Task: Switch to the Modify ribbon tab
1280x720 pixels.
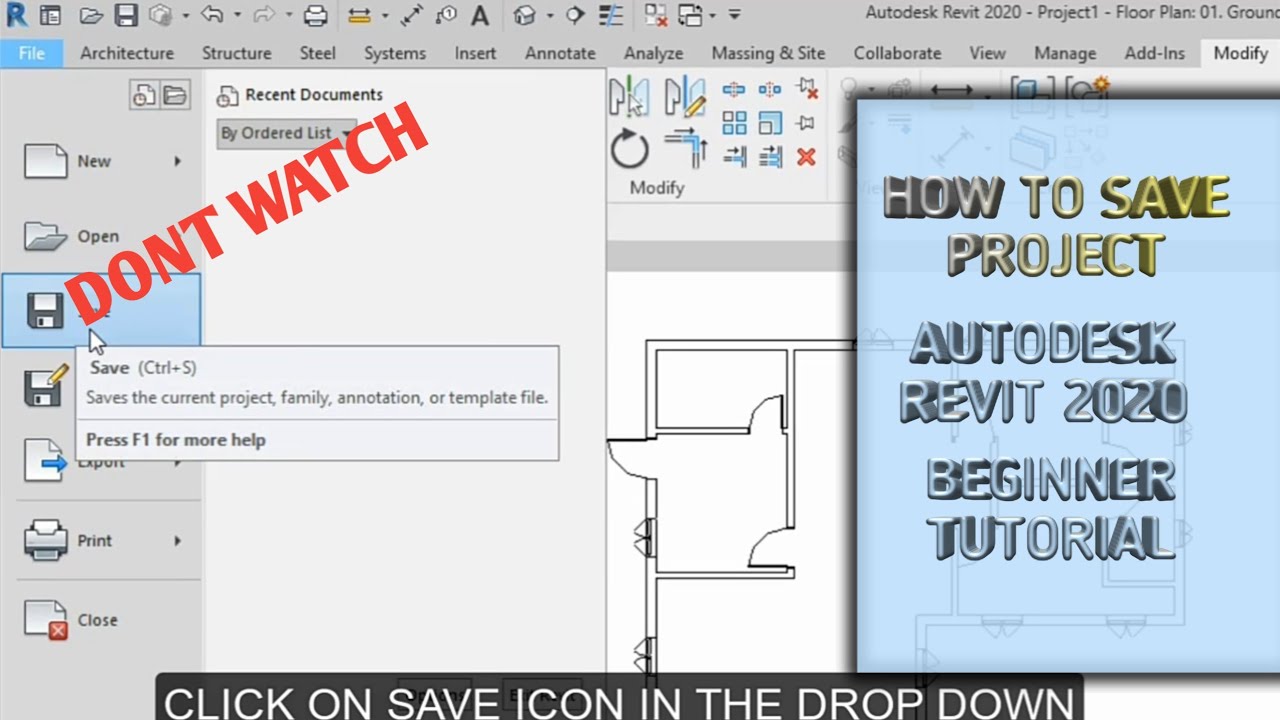Action: [1240, 53]
